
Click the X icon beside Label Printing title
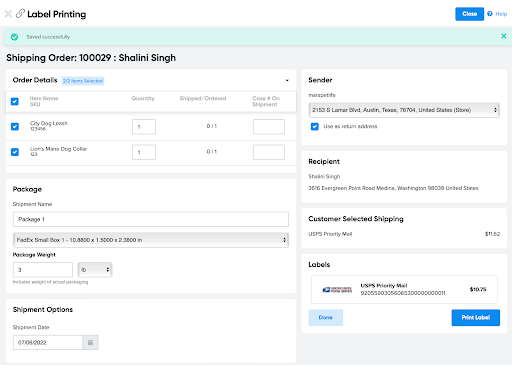click(x=8, y=14)
